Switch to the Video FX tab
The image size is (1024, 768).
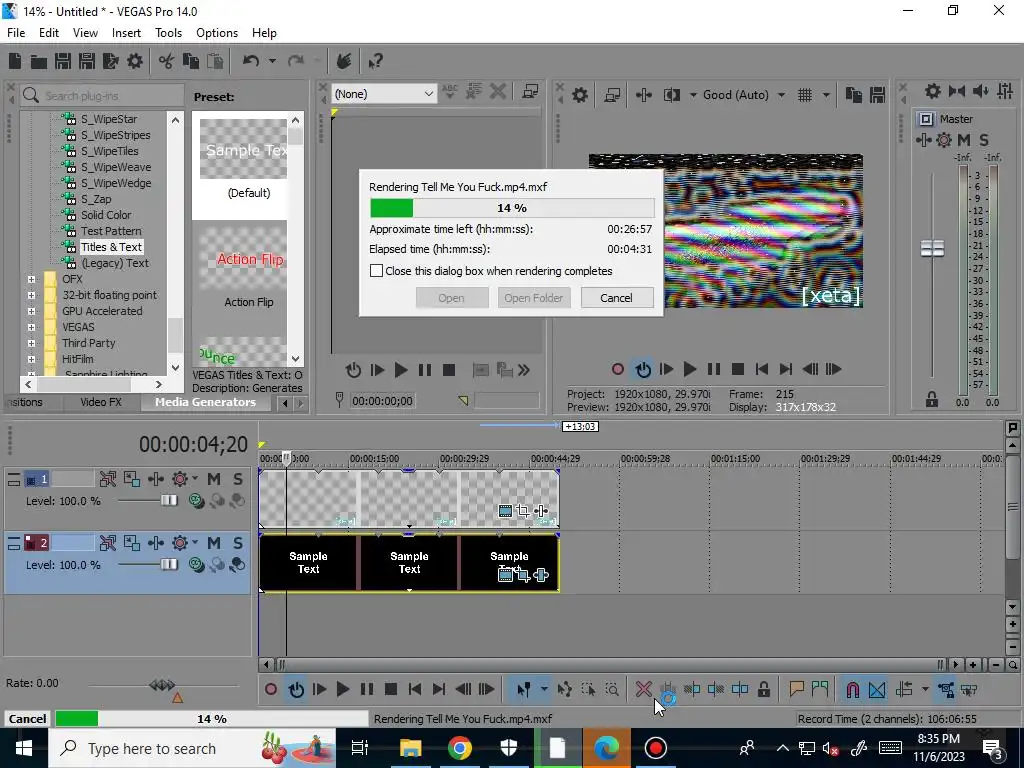[x=101, y=402]
